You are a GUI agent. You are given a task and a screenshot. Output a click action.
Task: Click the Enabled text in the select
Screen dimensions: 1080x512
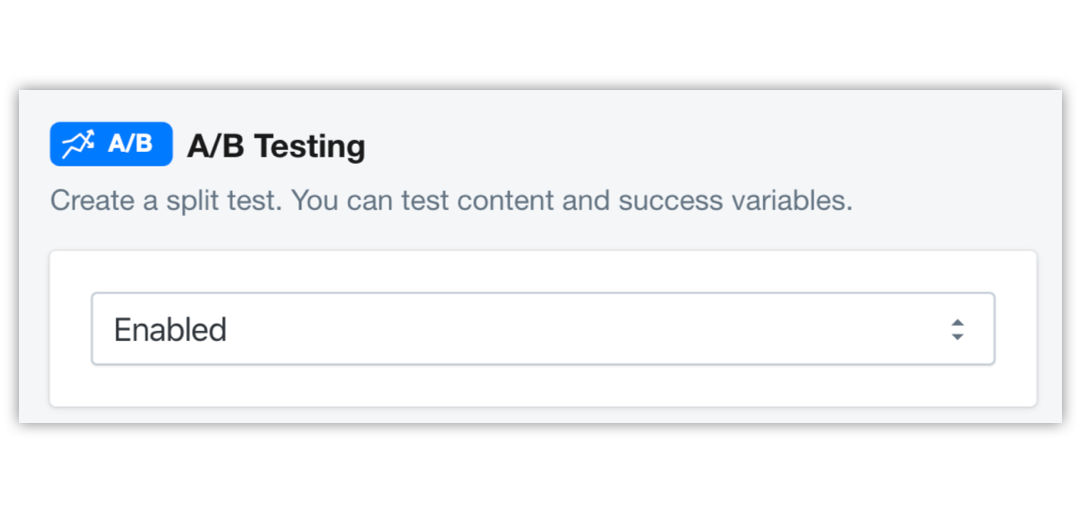point(170,329)
